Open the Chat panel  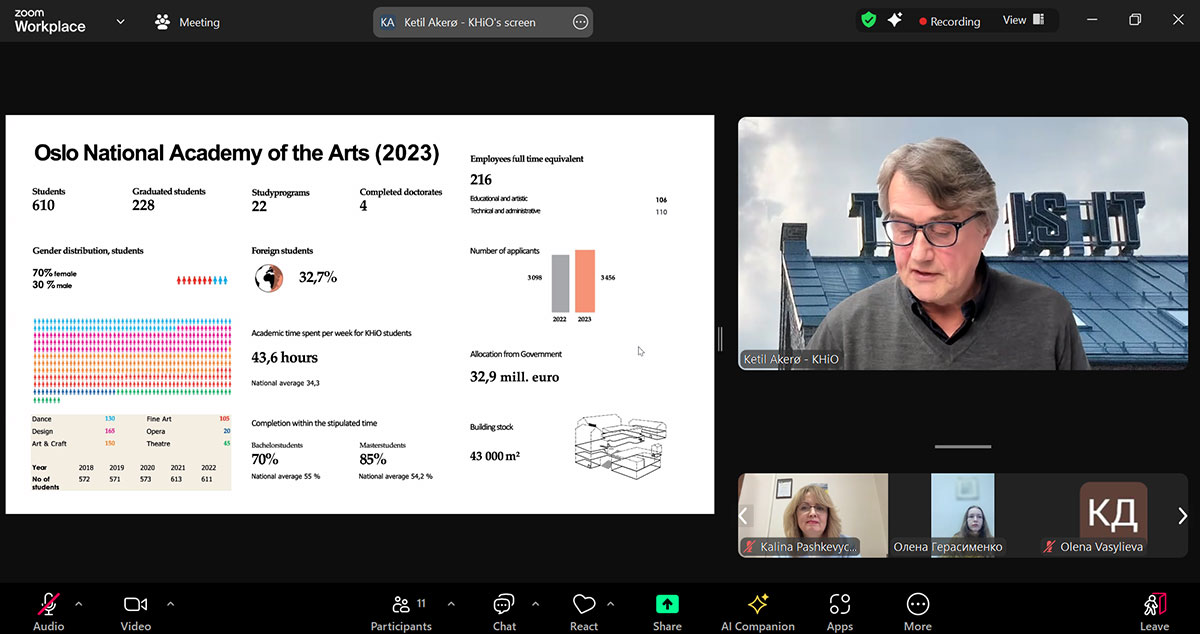pos(504,611)
